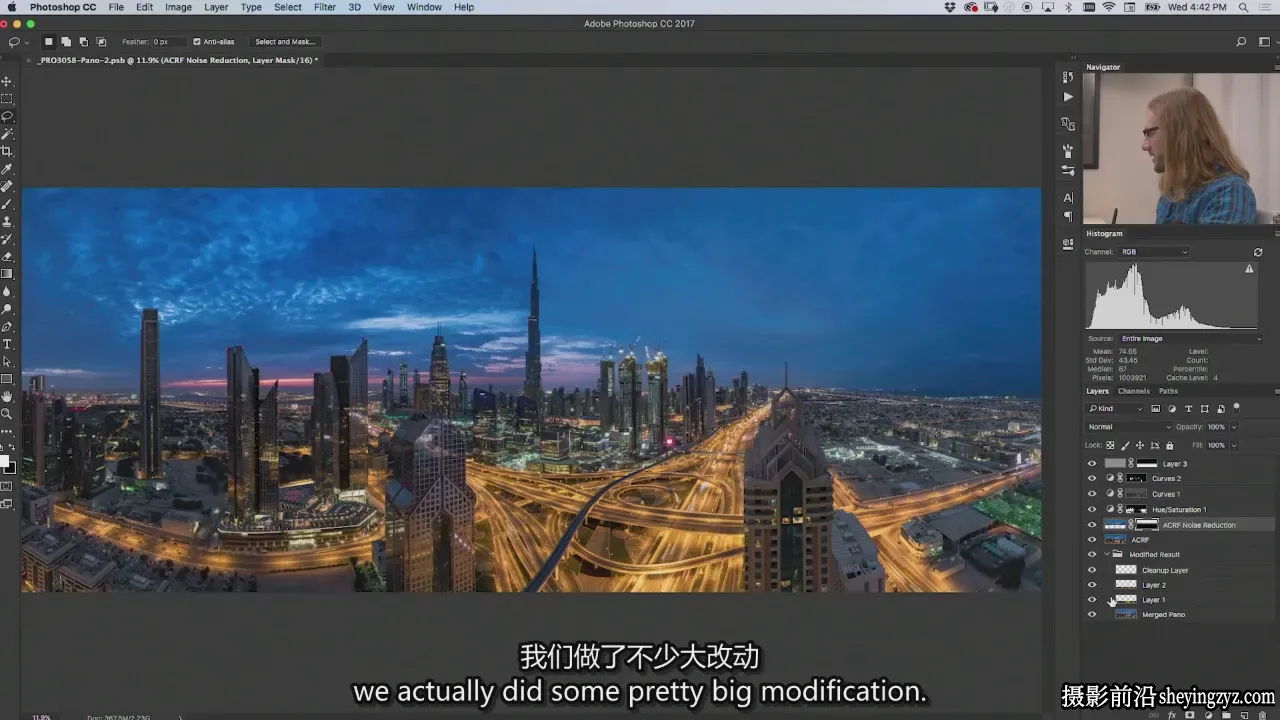Image resolution: width=1280 pixels, height=720 pixels.
Task: Select the Crop tool
Action: point(7,151)
